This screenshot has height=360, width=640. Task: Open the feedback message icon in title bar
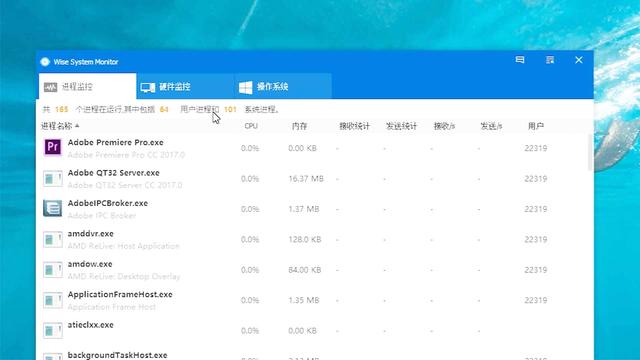click(x=520, y=60)
